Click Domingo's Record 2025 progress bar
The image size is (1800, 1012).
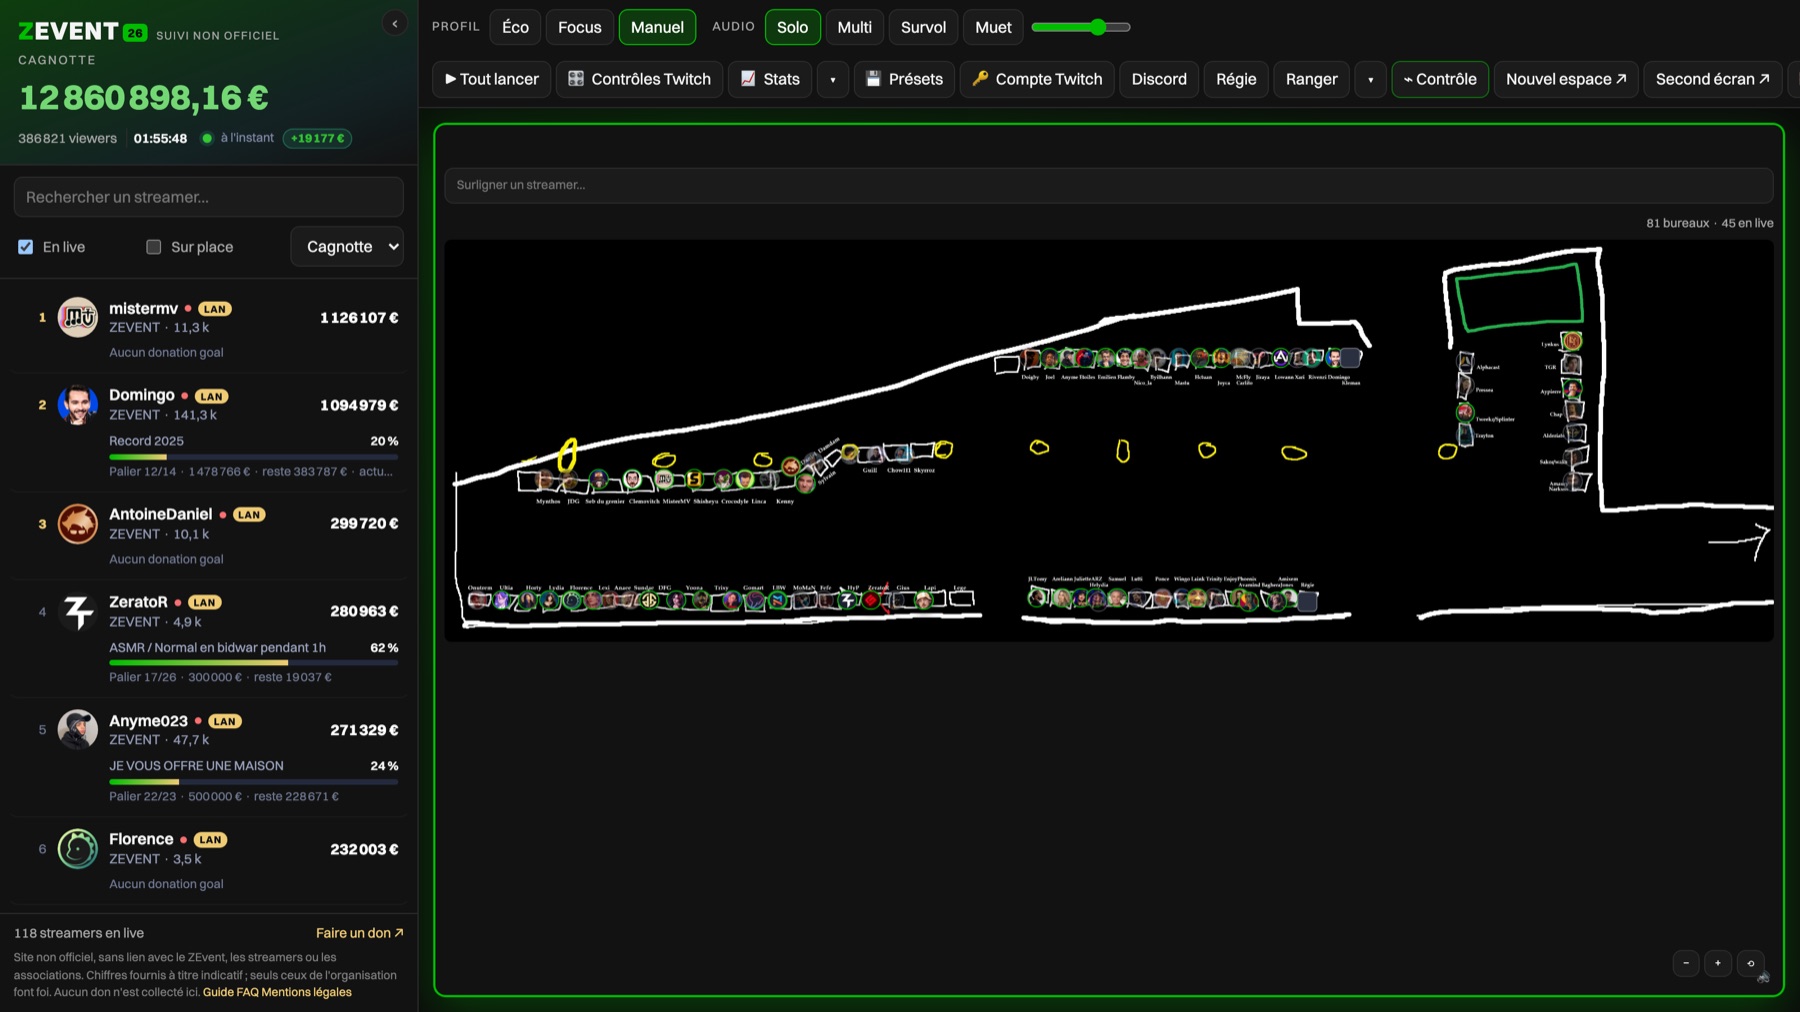click(254, 457)
